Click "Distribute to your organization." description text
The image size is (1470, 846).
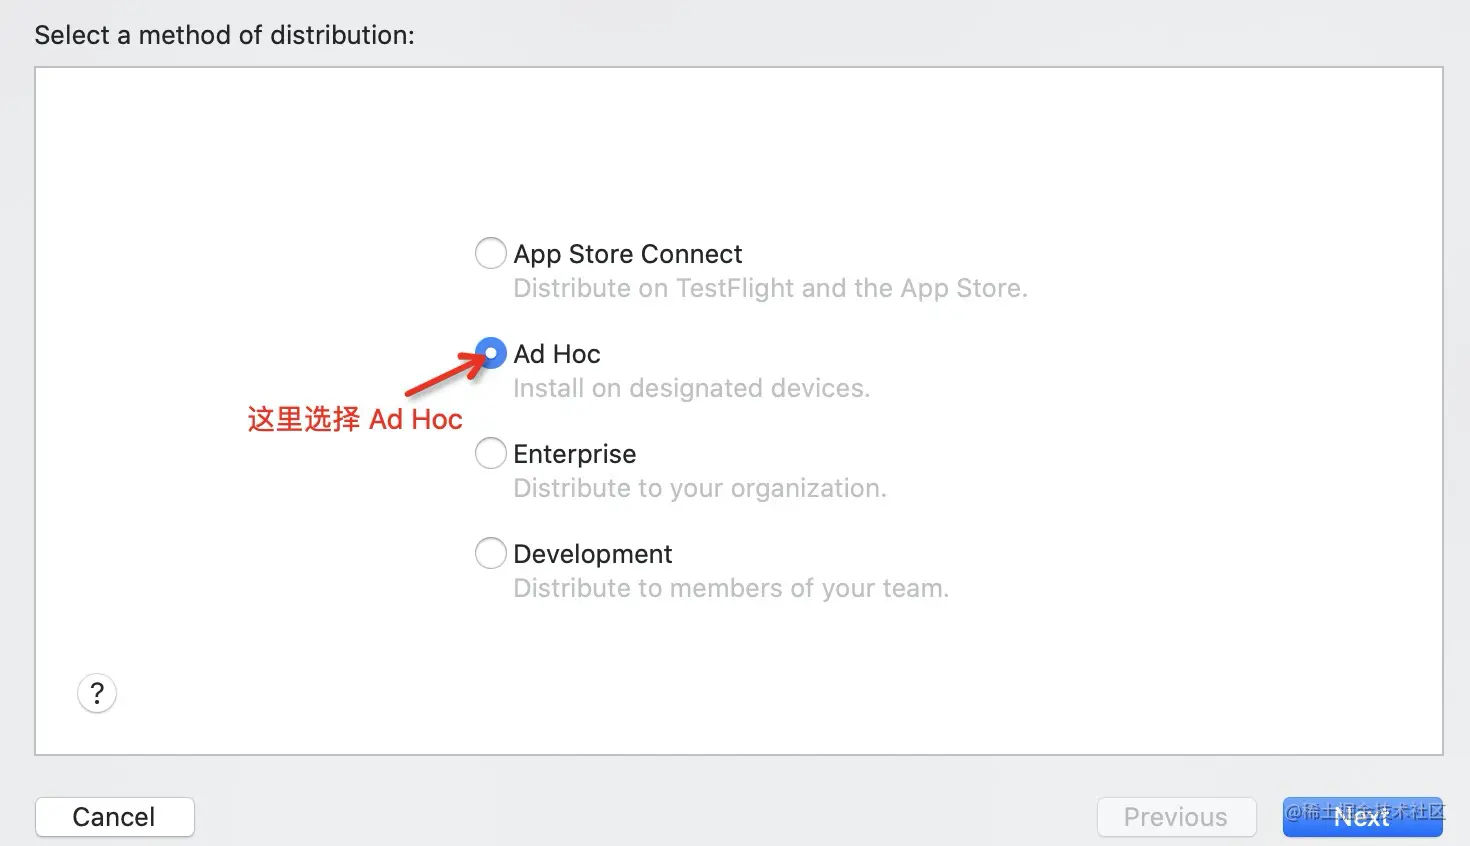click(x=700, y=488)
